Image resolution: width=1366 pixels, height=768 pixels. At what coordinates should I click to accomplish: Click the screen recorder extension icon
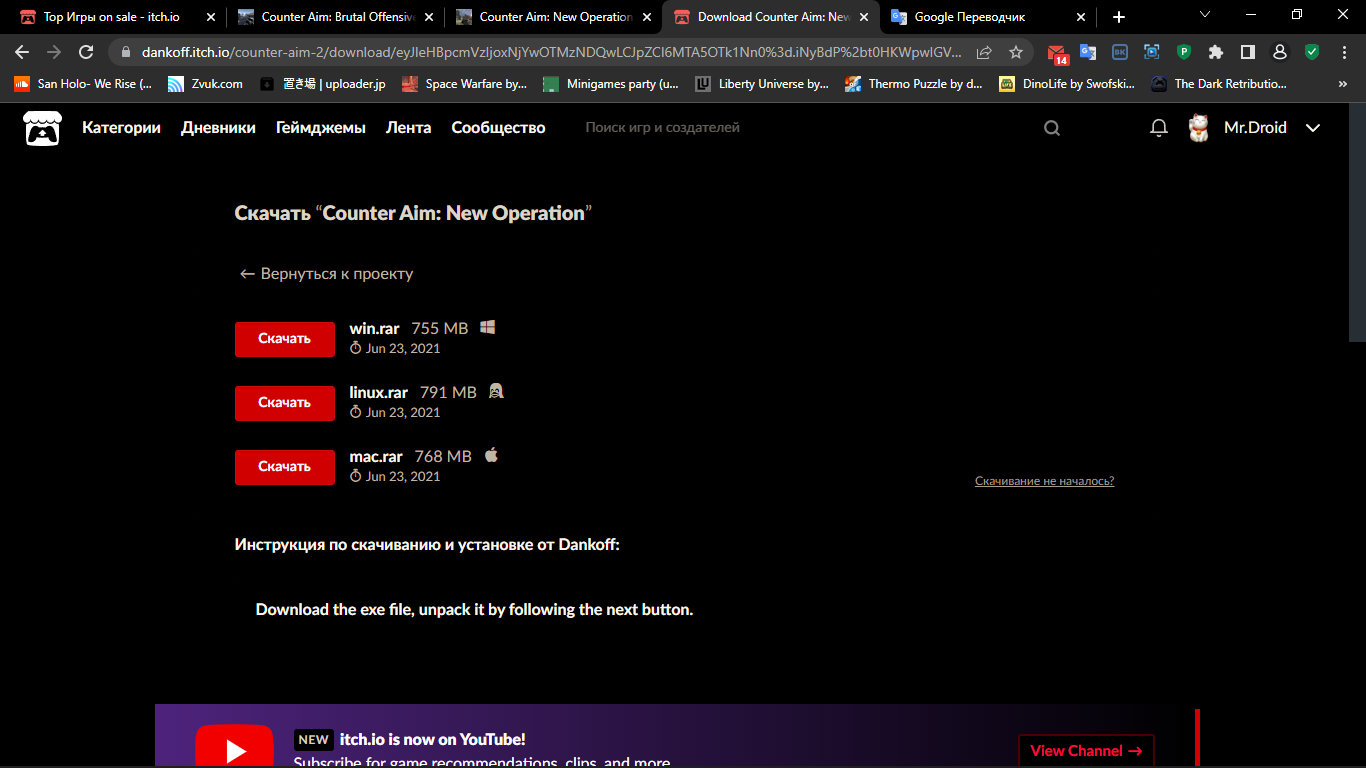tap(1152, 52)
